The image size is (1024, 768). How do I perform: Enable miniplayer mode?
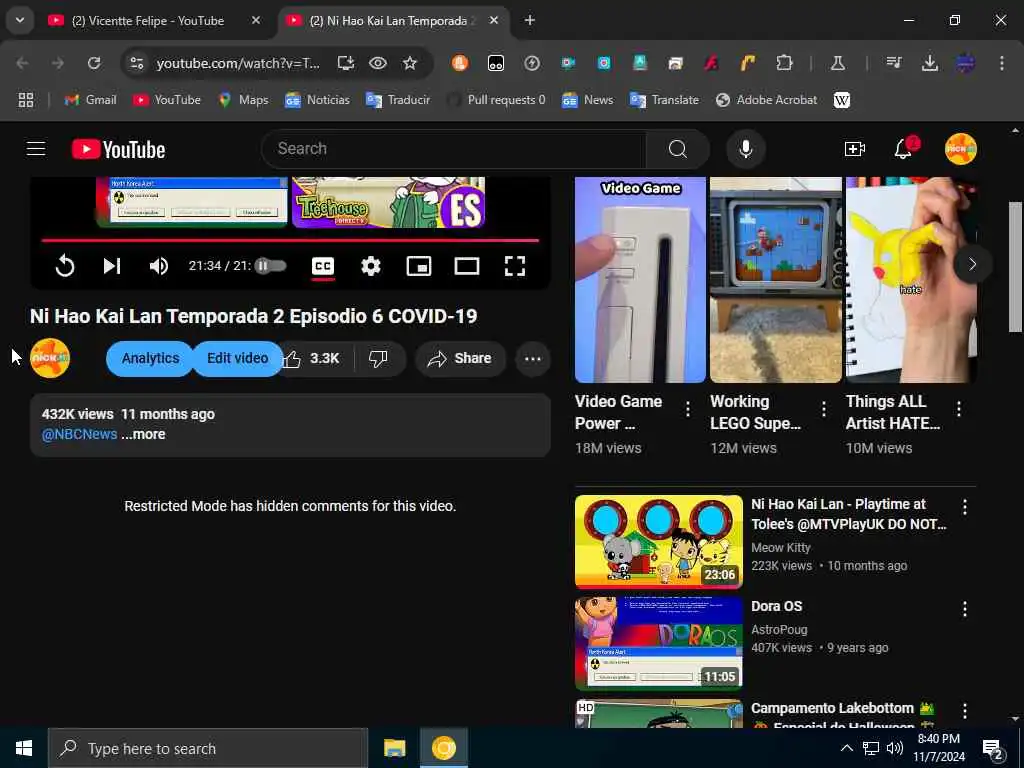pyautogui.click(x=419, y=266)
